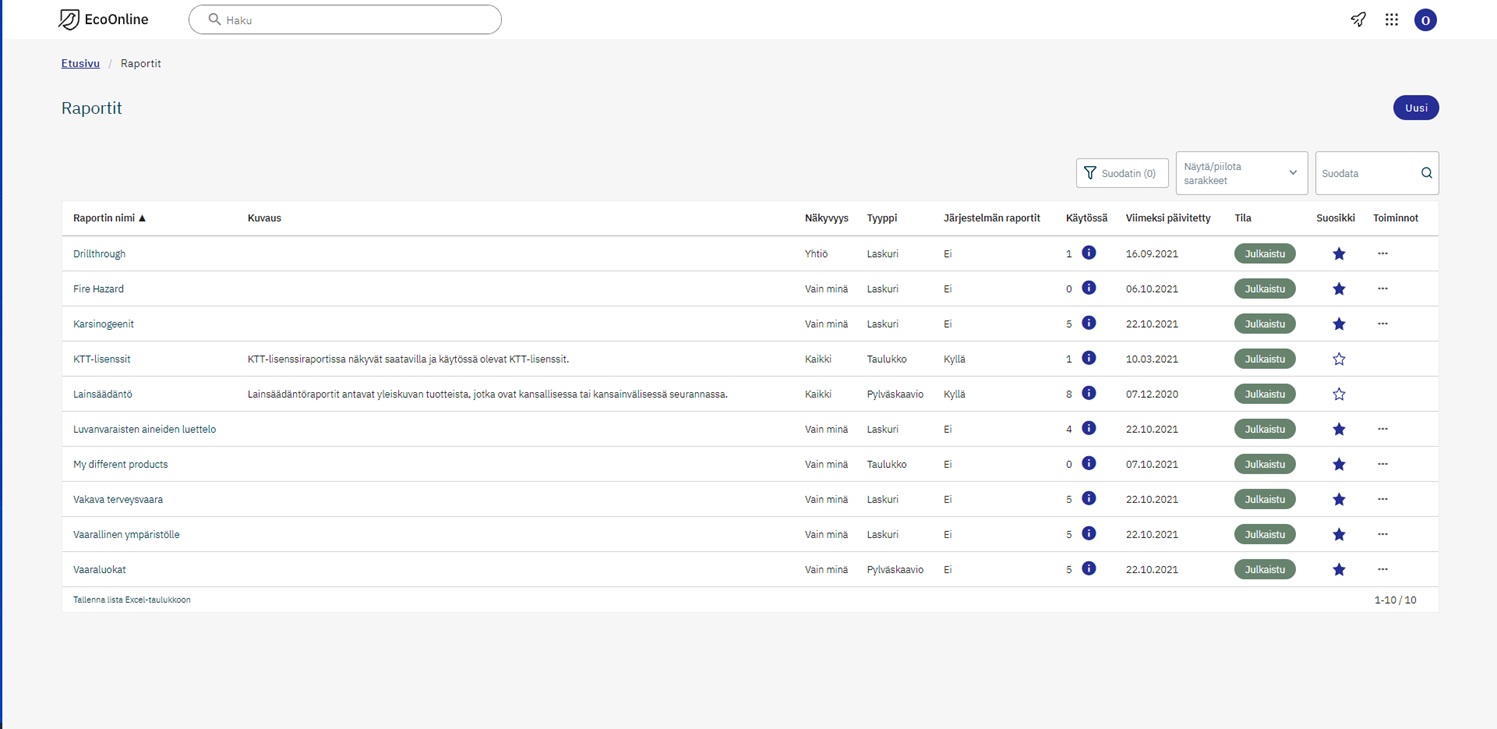The height and width of the screenshot is (729, 1497).
Task: Toggle favorite star for Luvanvaraisten aineiden luettelo
Action: coord(1339,429)
